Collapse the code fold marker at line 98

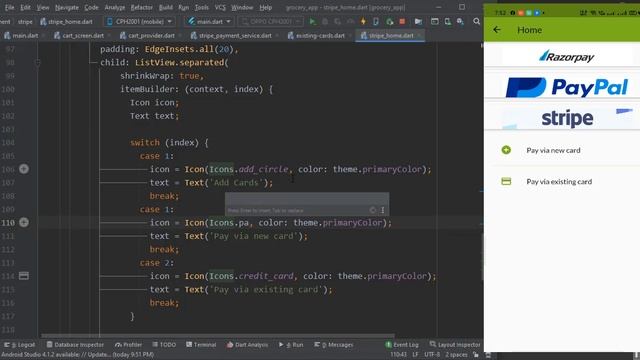point(38,62)
